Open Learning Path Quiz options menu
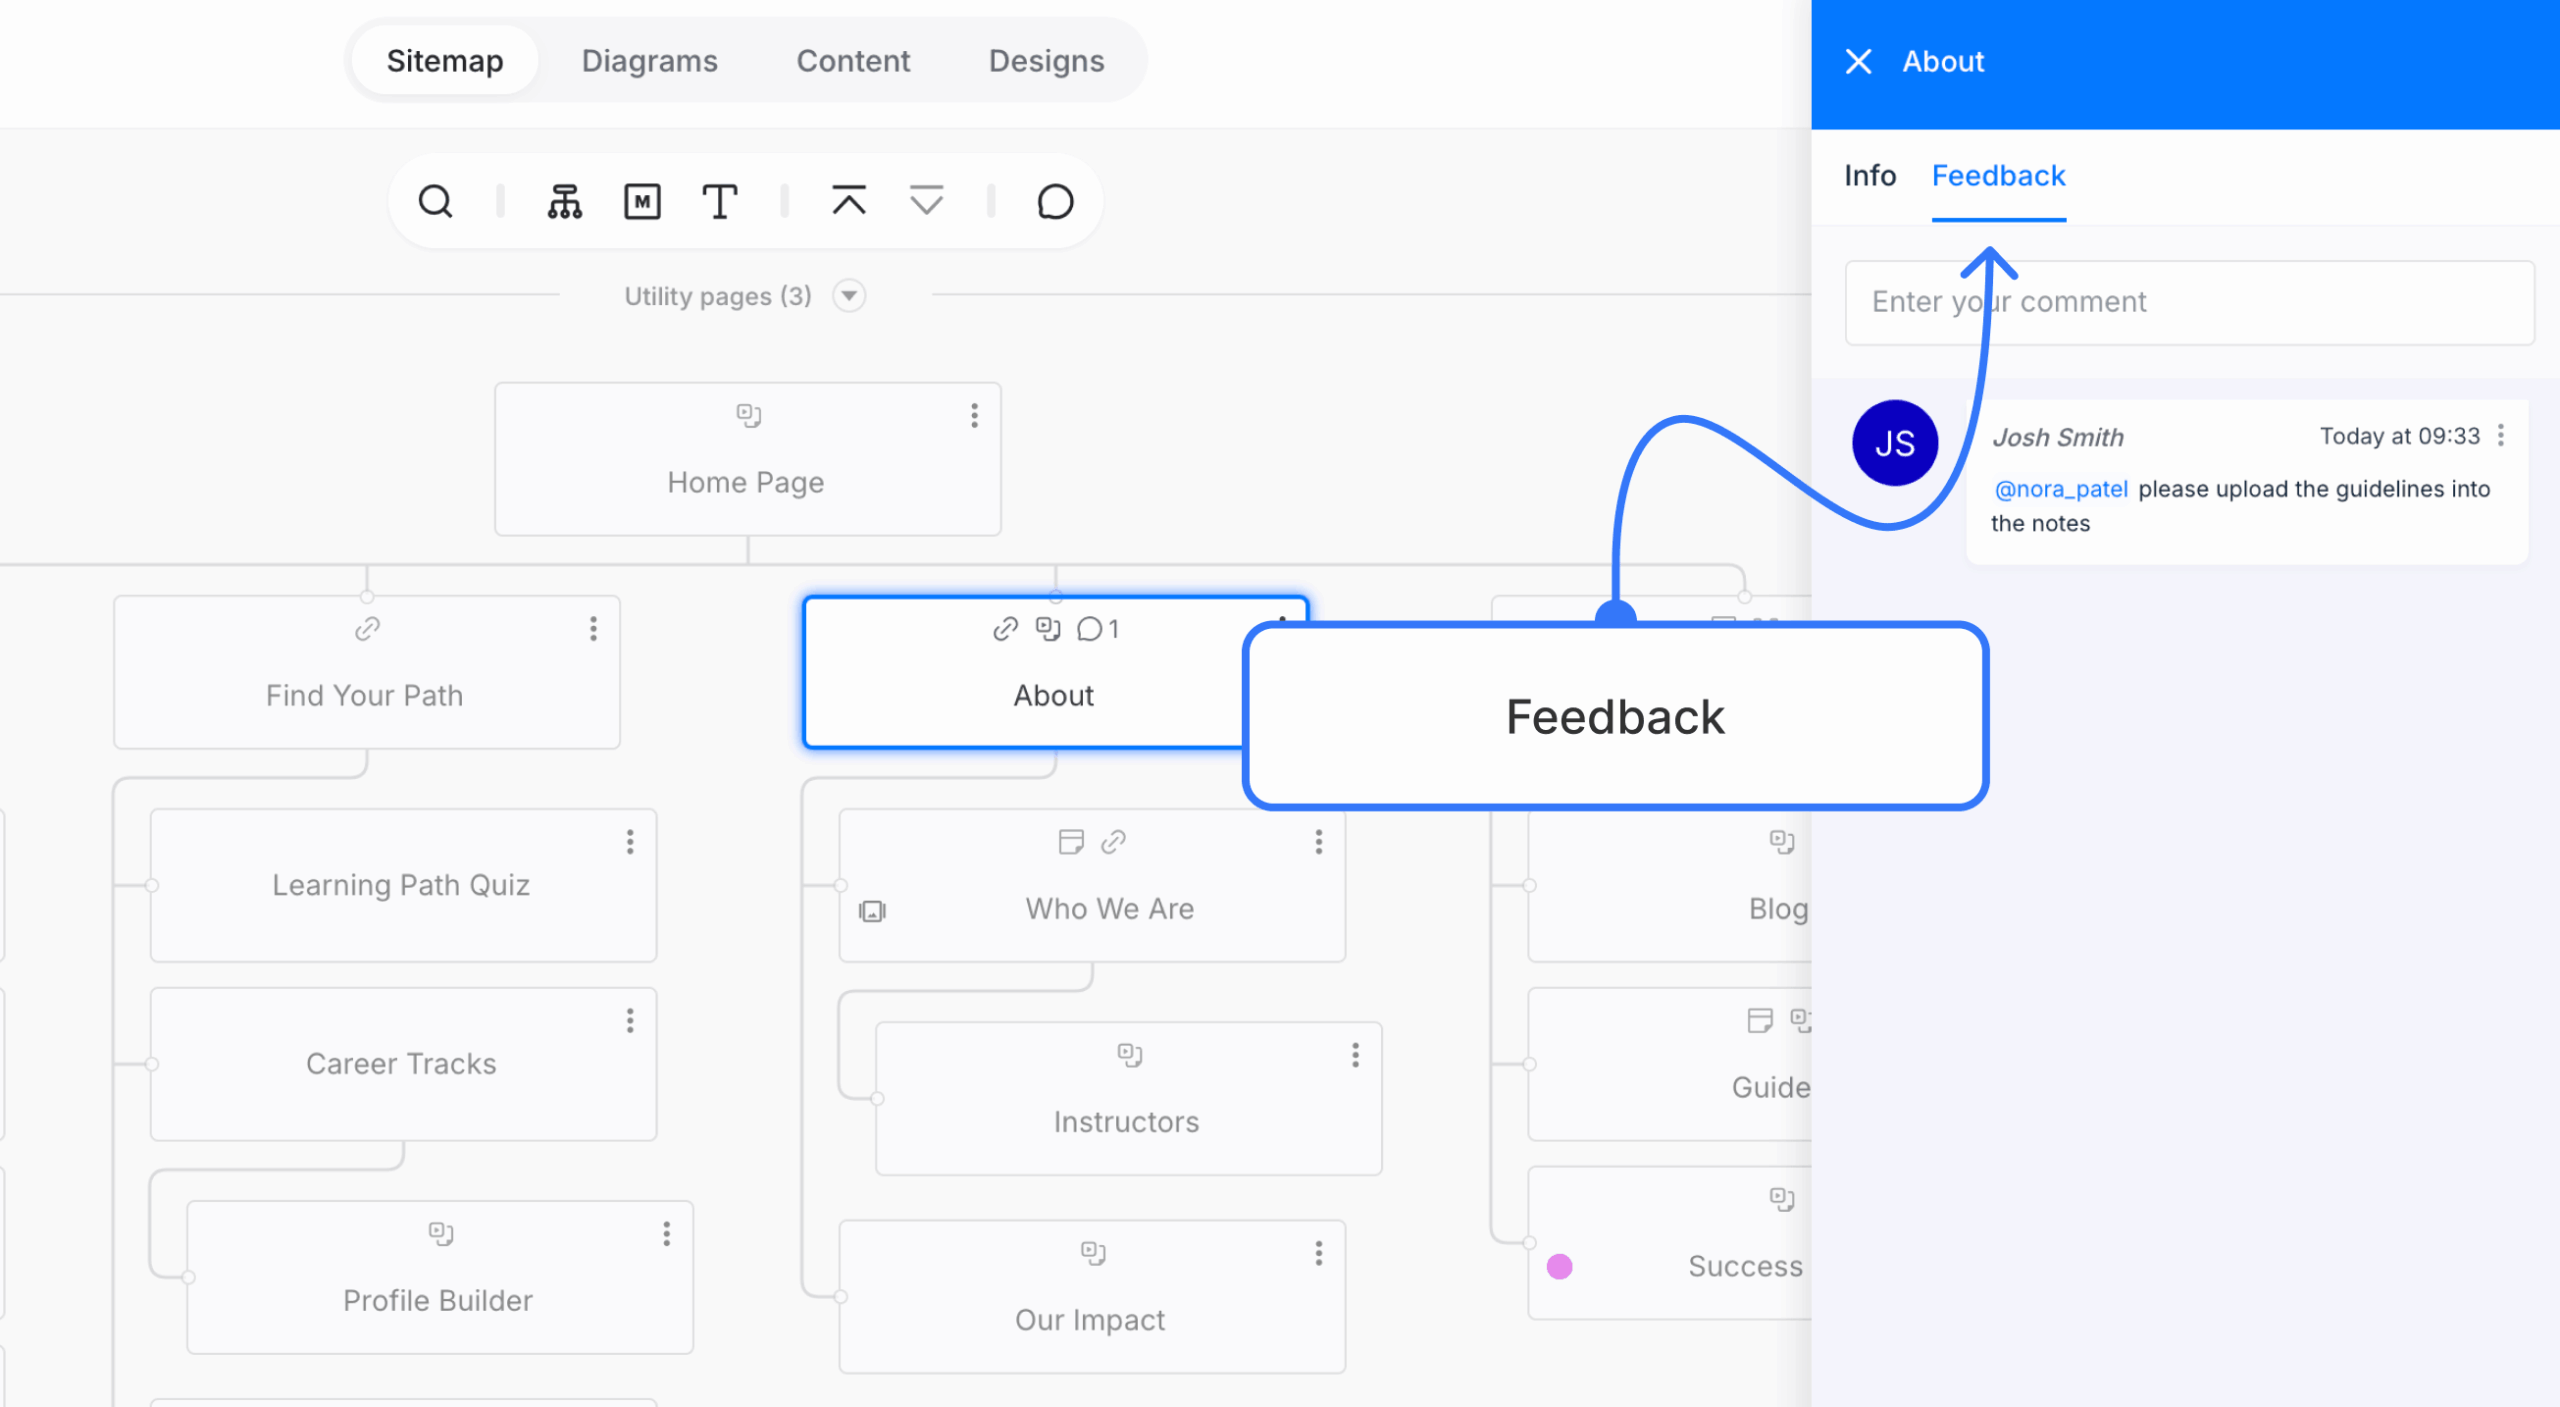This screenshot has height=1407, width=2560. tap(630, 841)
